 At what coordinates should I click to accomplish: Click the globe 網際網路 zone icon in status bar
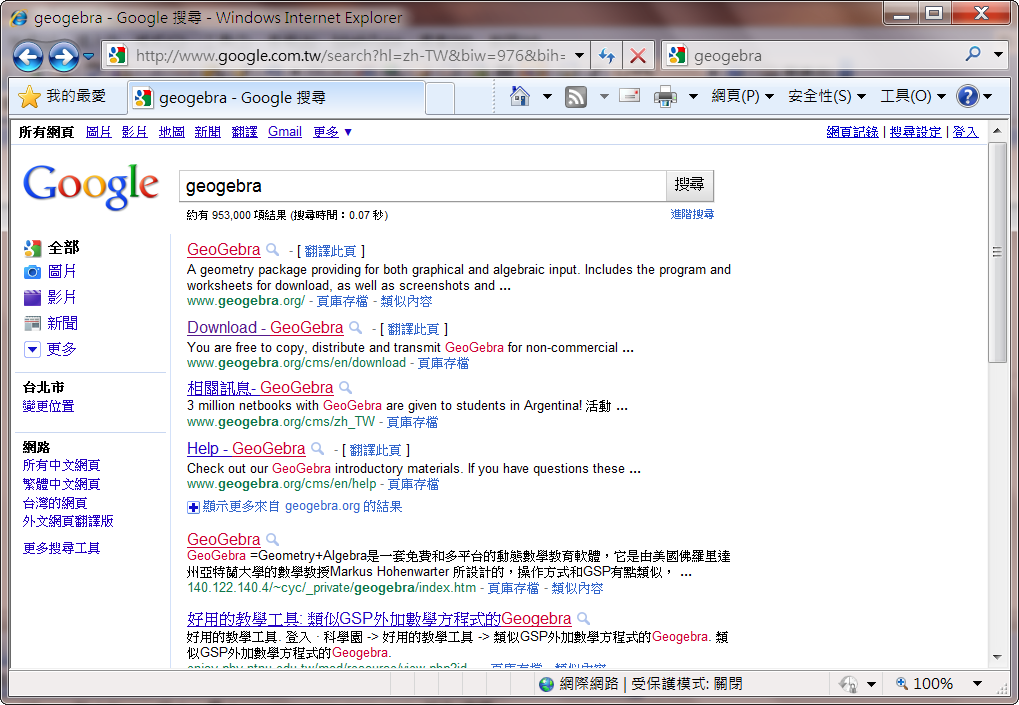point(547,684)
